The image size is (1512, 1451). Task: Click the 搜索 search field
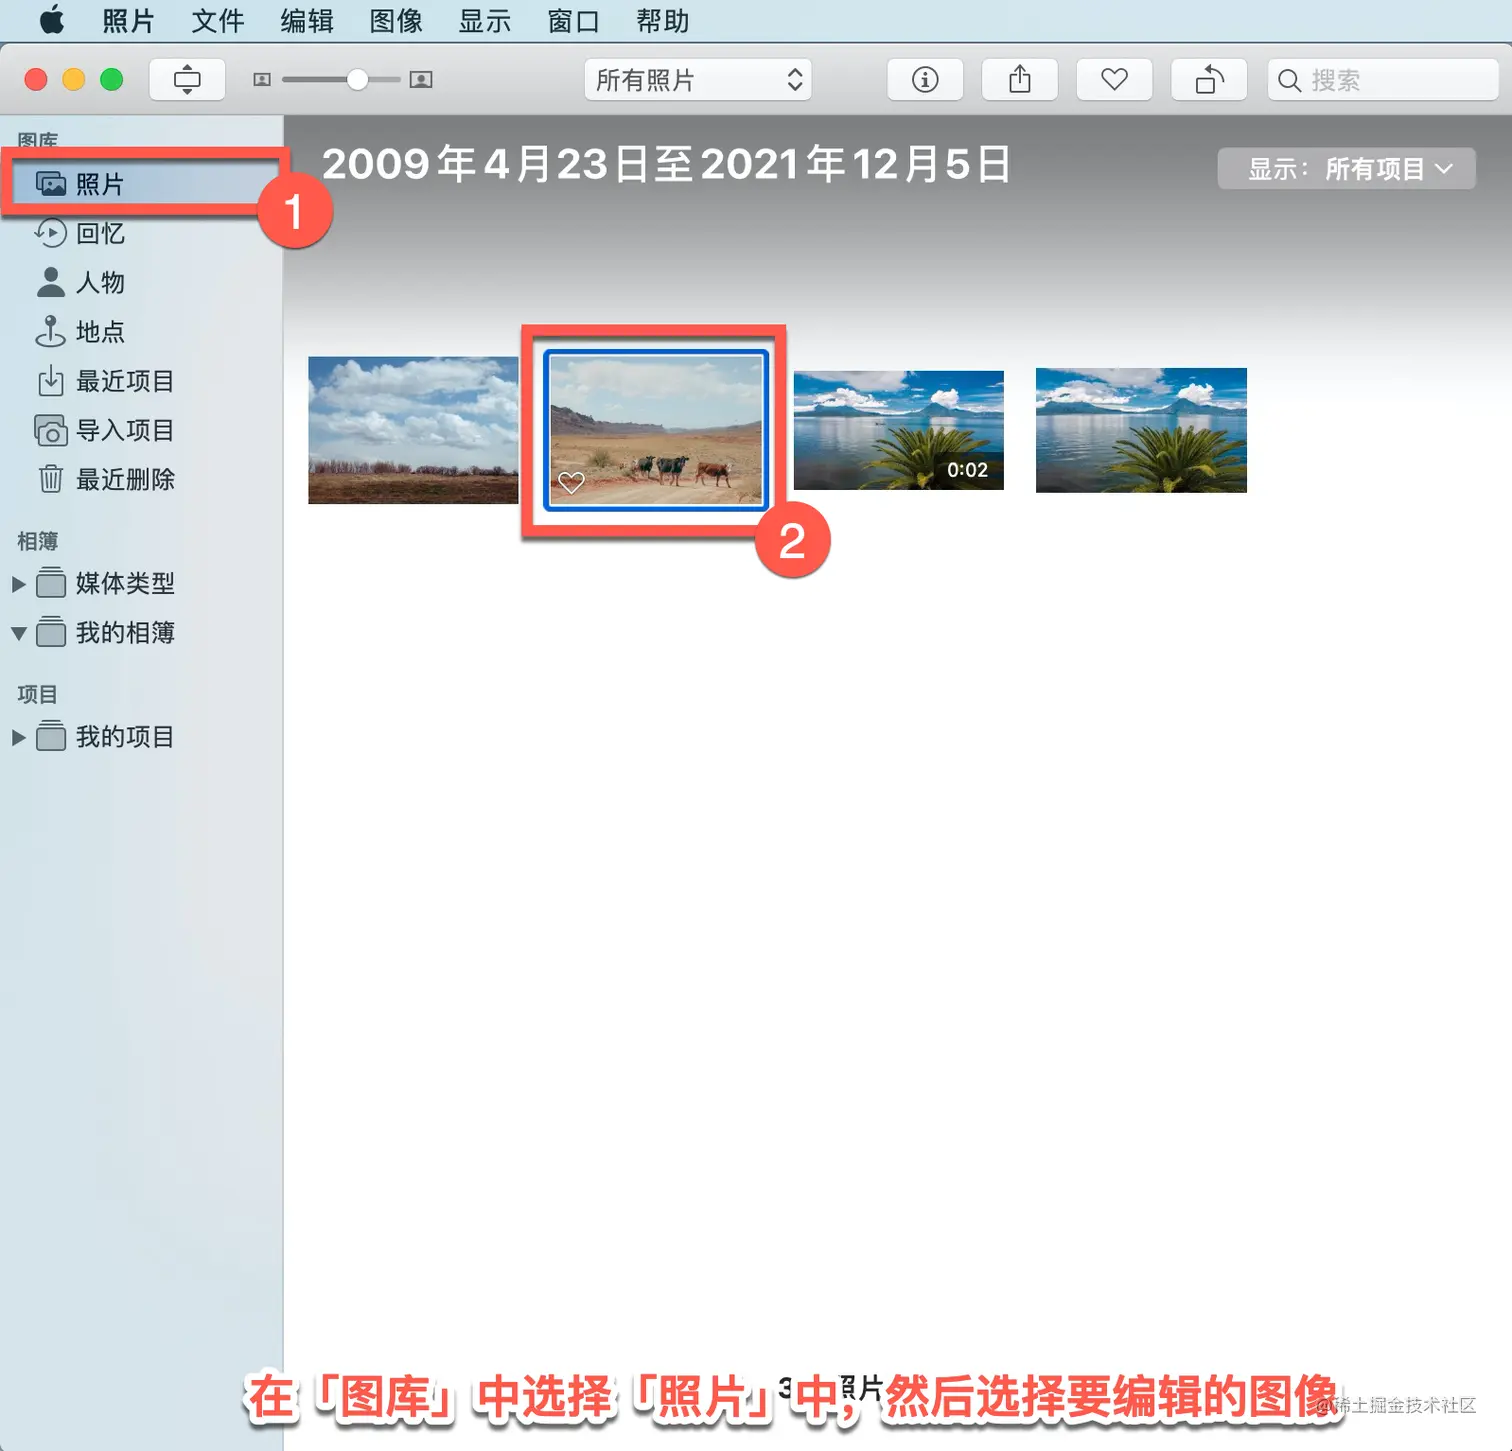pos(1383,80)
